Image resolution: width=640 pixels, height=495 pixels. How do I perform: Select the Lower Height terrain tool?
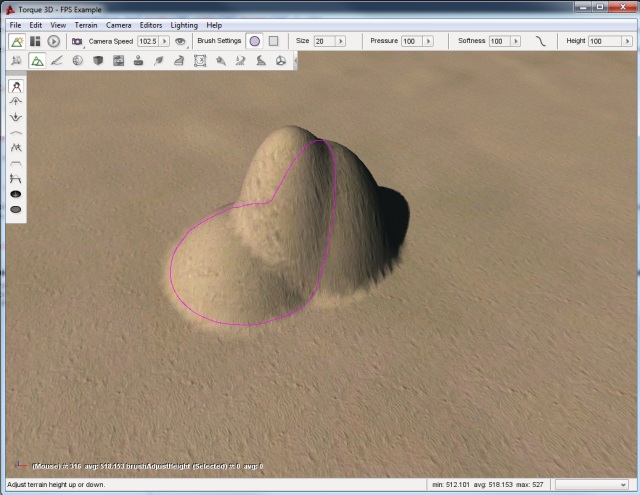click(17, 117)
